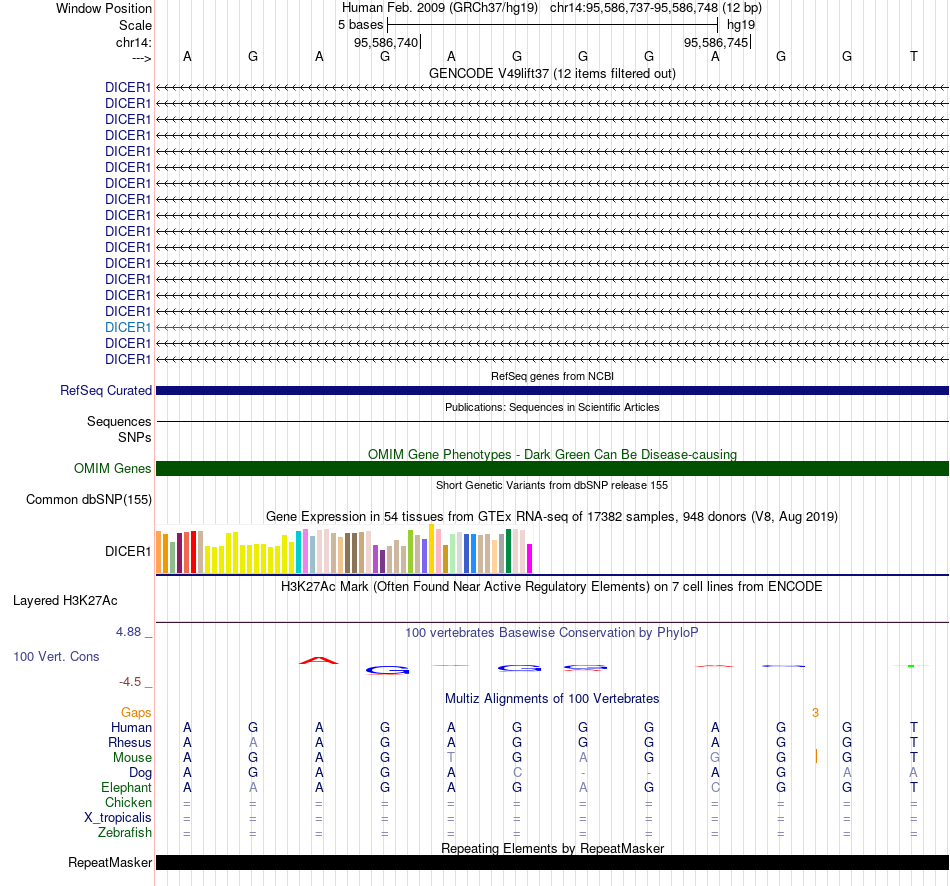Click the chr14: ruler label
This screenshot has width=950, height=886.
click(x=134, y=42)
